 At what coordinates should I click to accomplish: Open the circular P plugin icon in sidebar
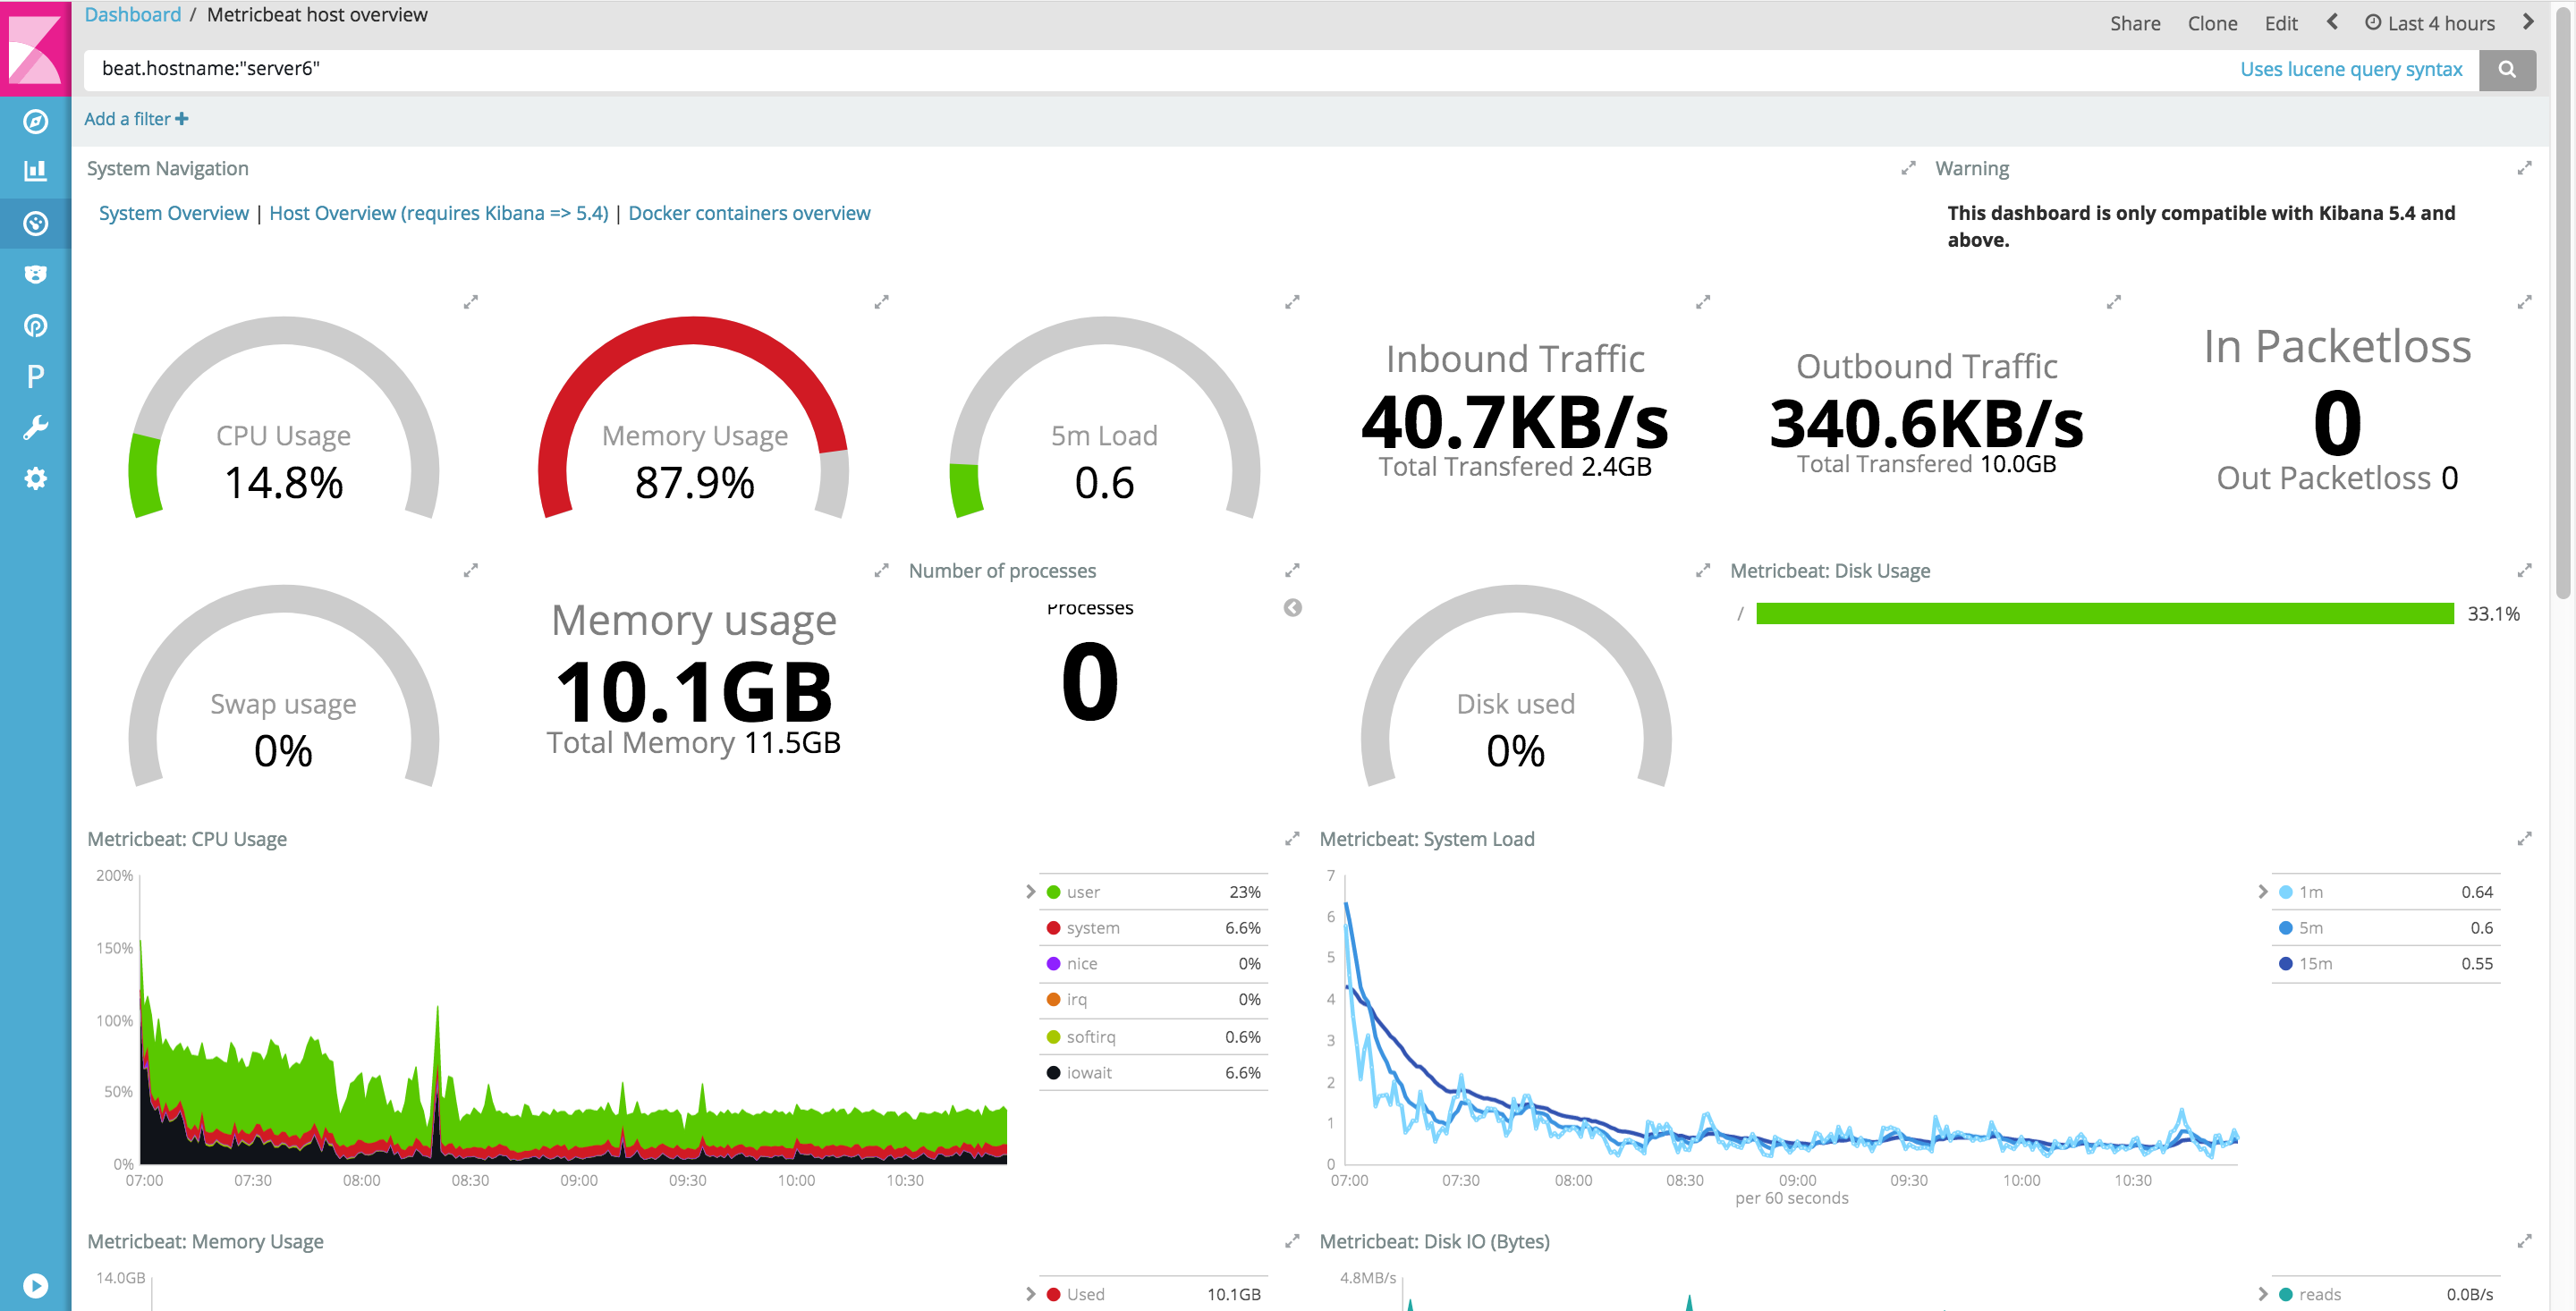[x=35, y=325]
